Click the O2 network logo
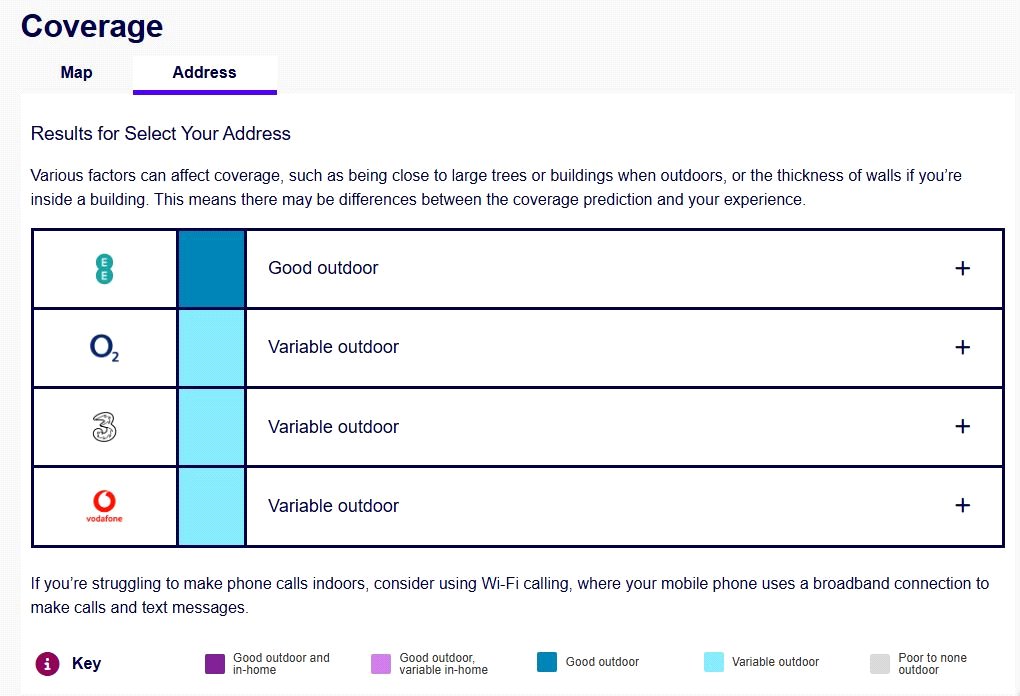 pyautogui.click(x=104, y=348)
